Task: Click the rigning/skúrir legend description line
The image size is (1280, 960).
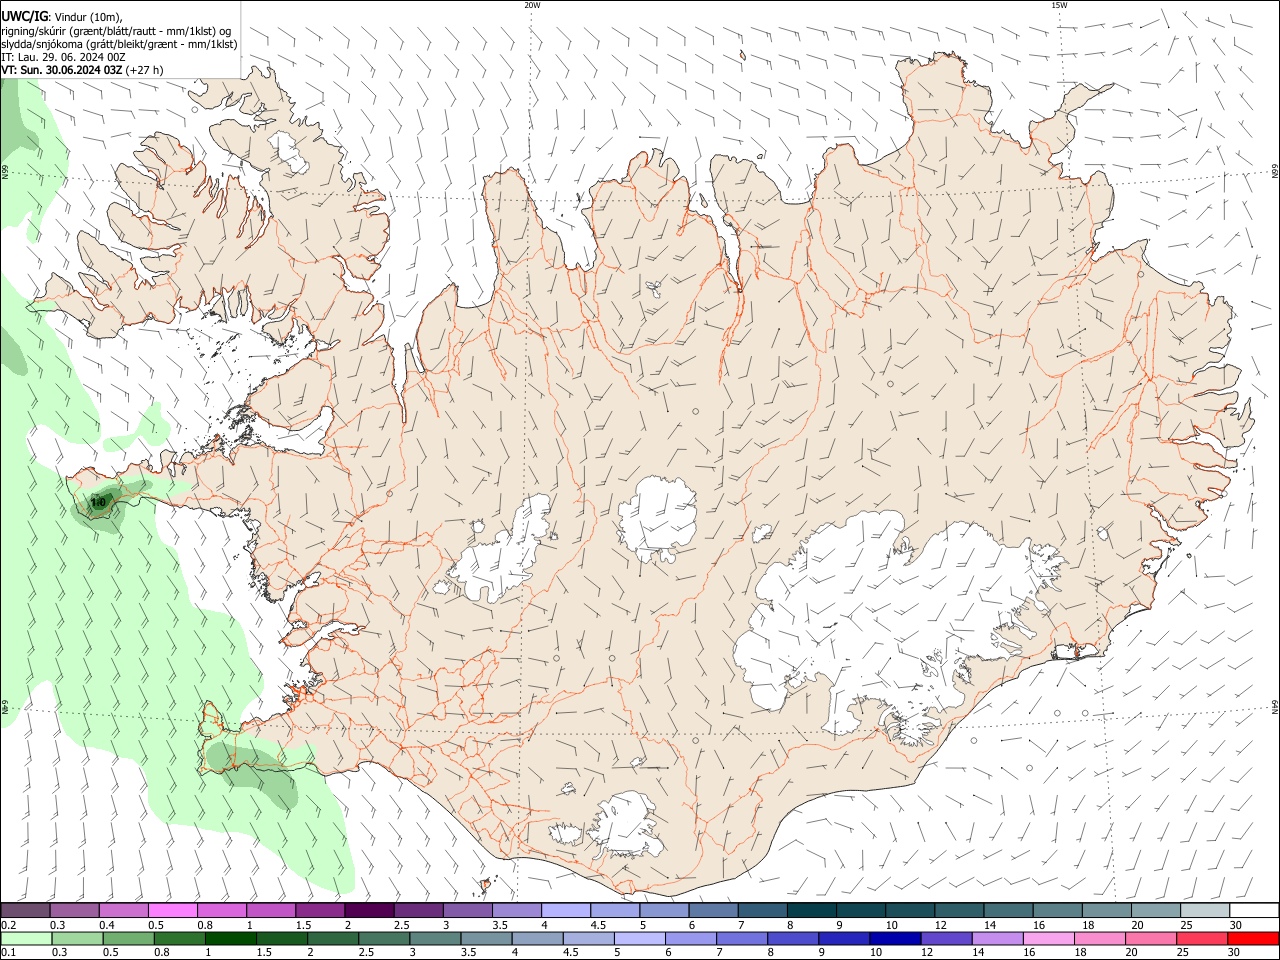Action: click(117, 31)
